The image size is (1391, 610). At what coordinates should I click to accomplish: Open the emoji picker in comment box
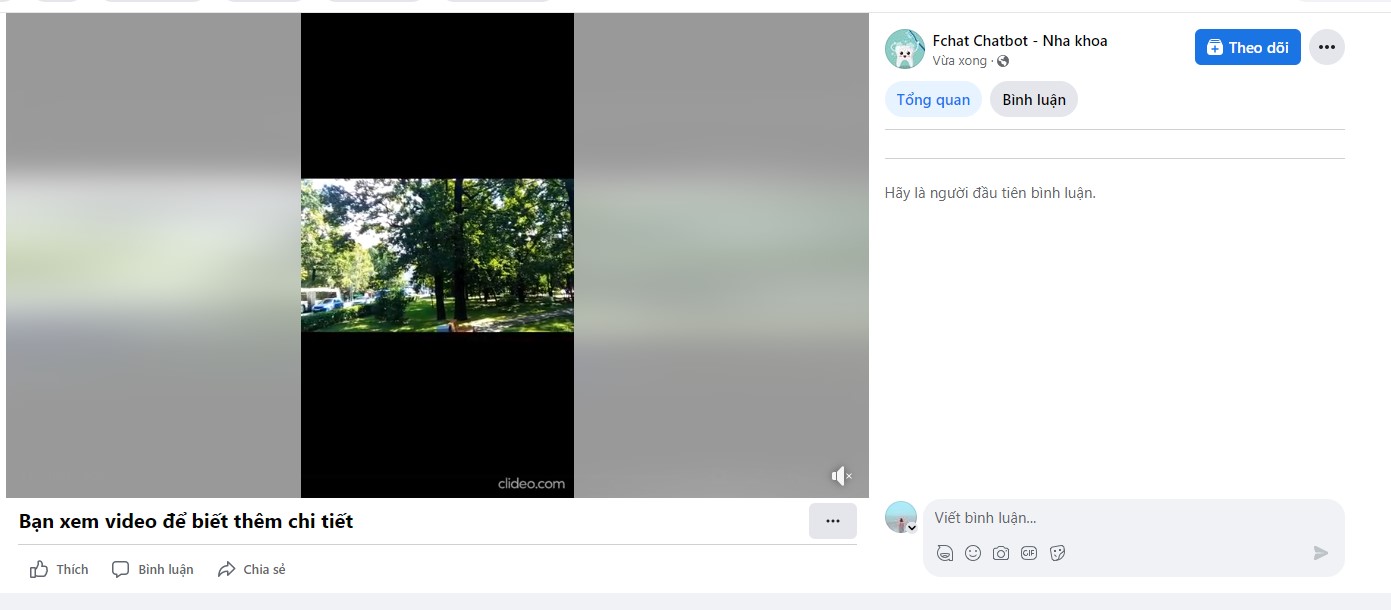(x=973, y=553)
